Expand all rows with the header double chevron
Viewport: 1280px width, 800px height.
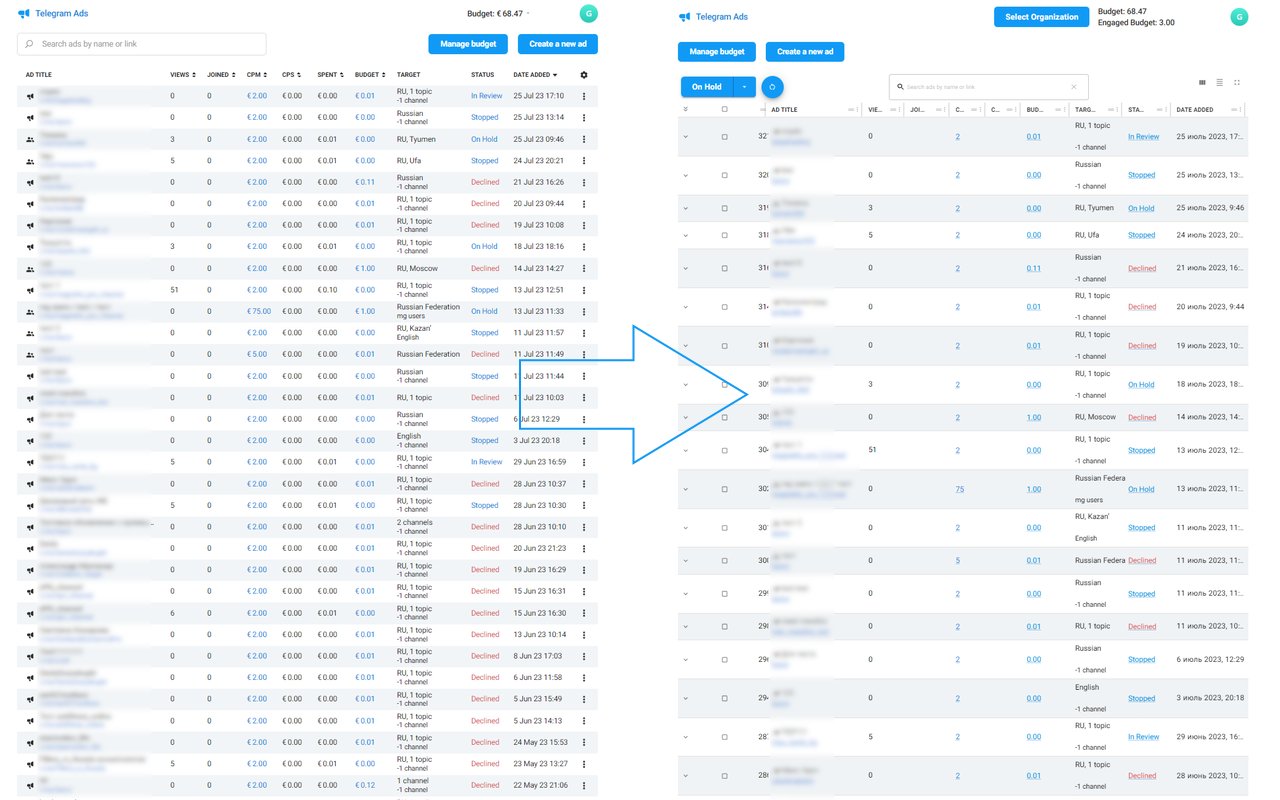686,110
